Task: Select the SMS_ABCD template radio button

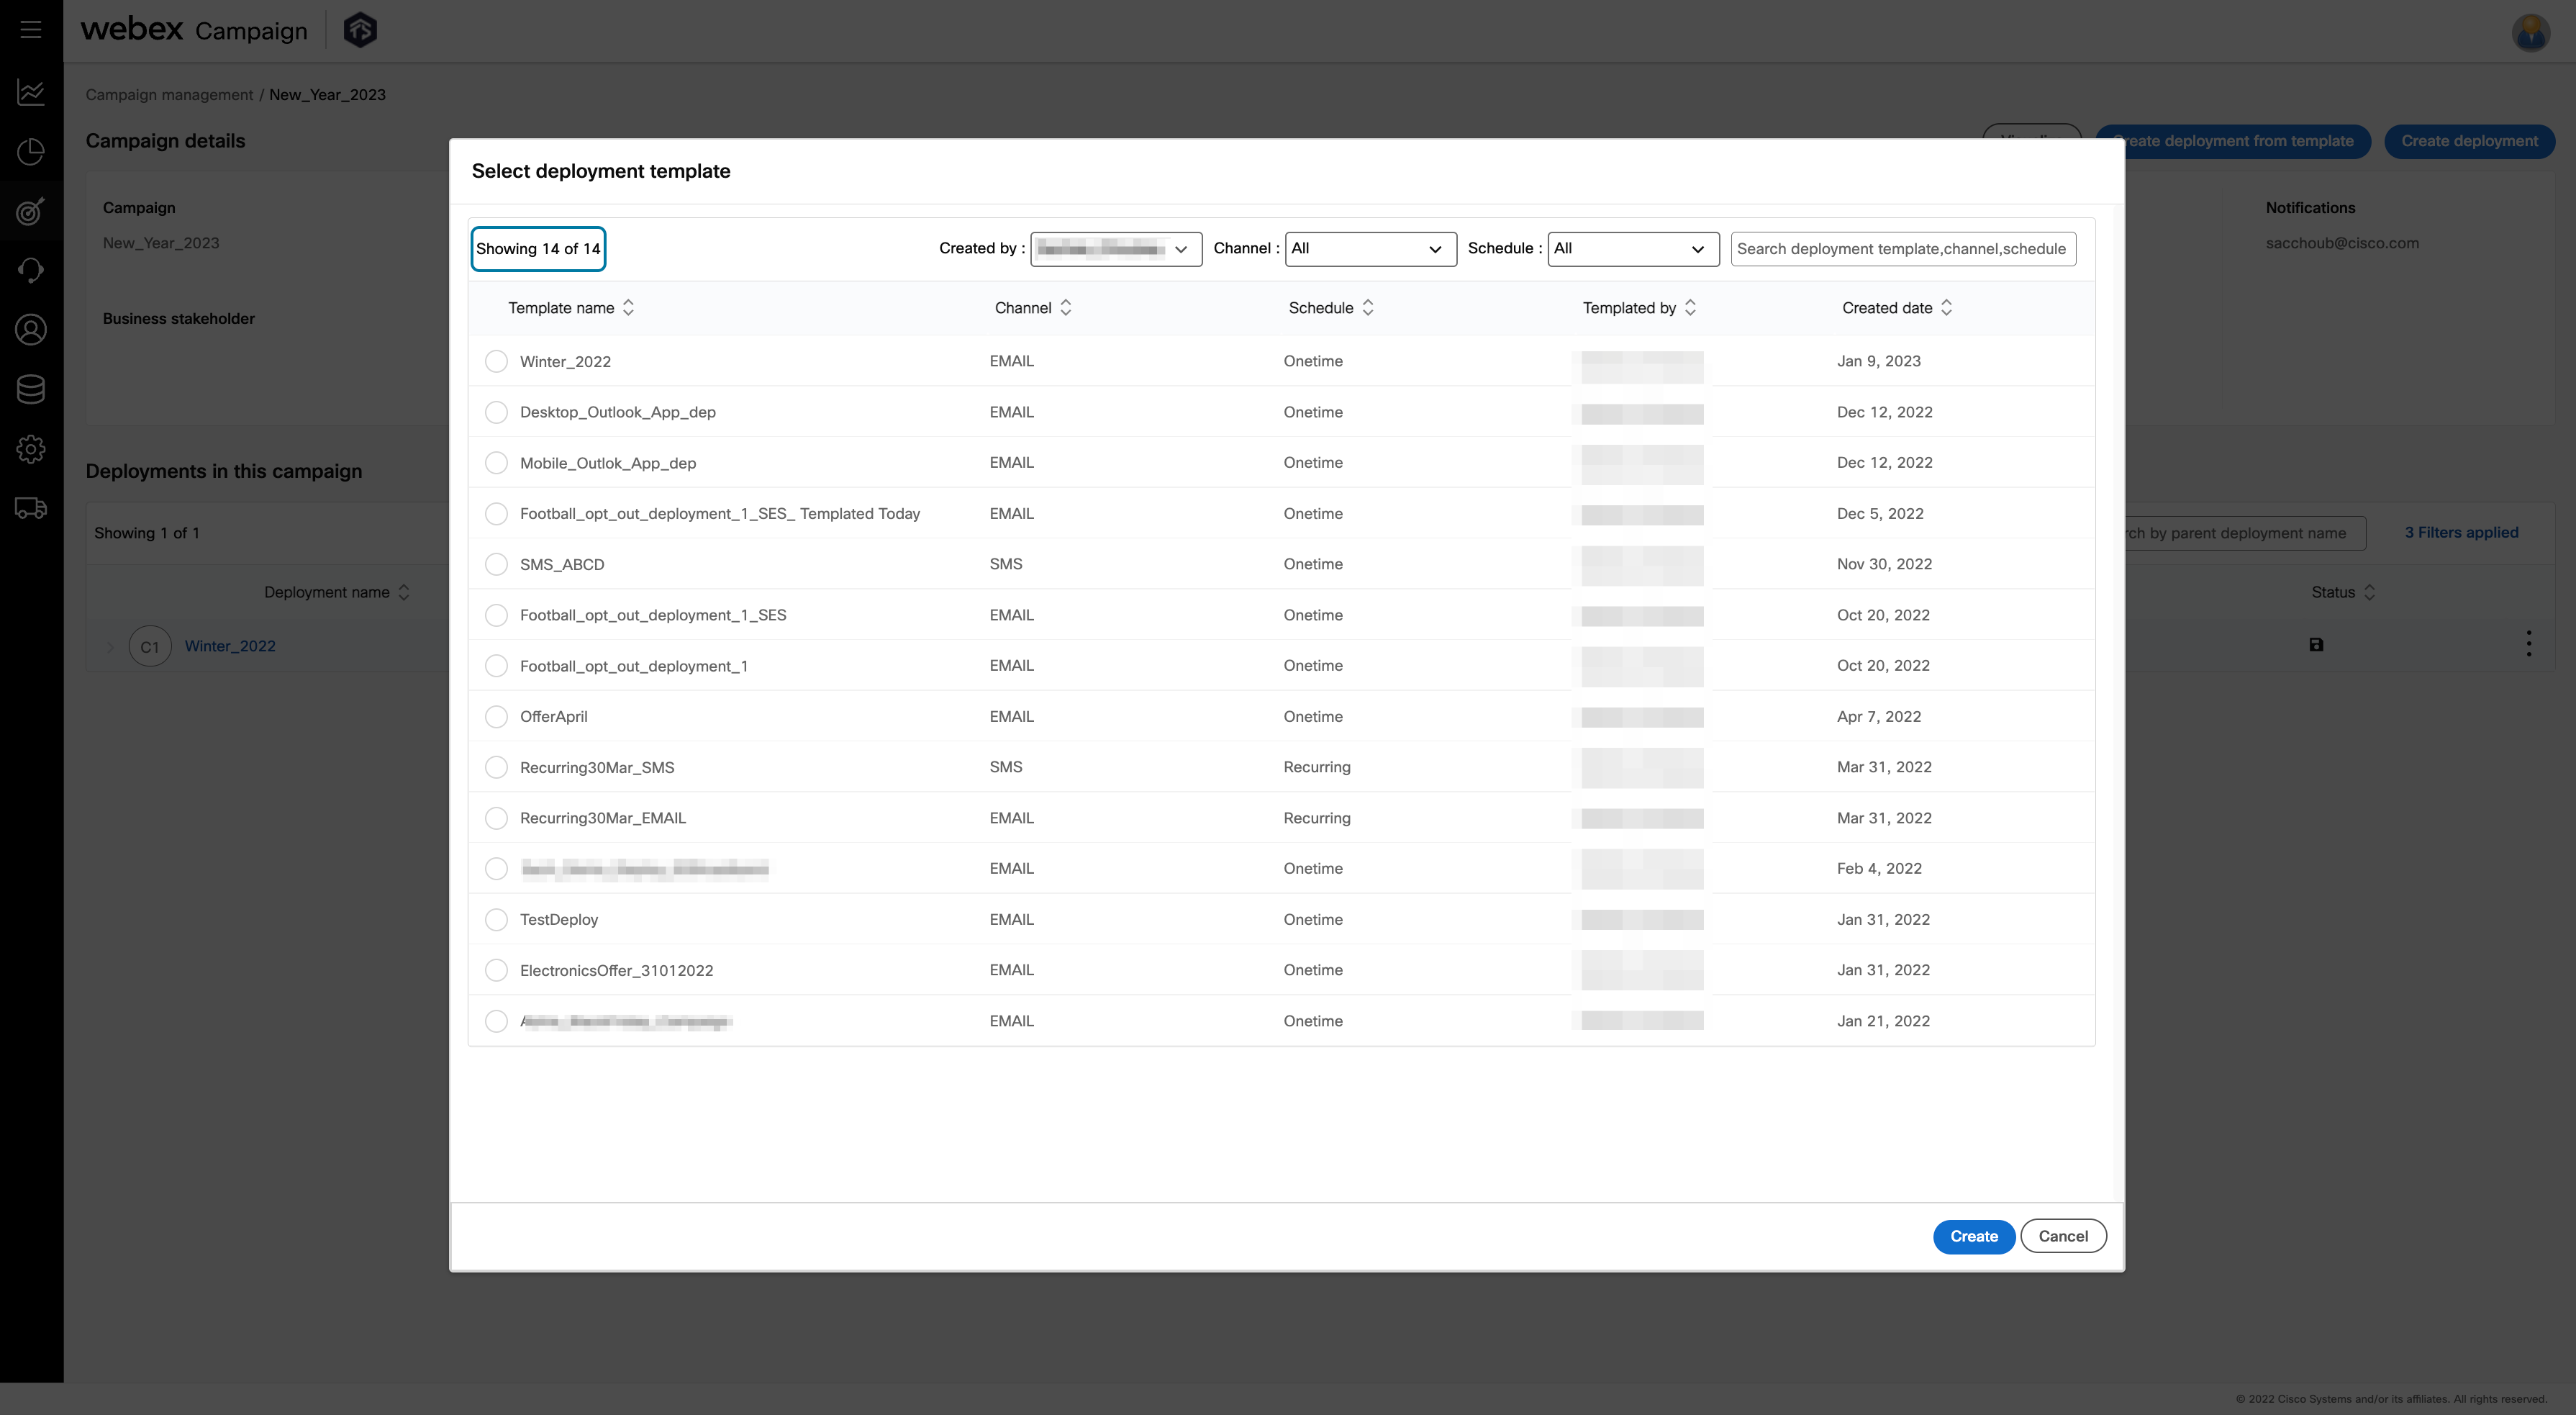Action: (x=496, y=564)
